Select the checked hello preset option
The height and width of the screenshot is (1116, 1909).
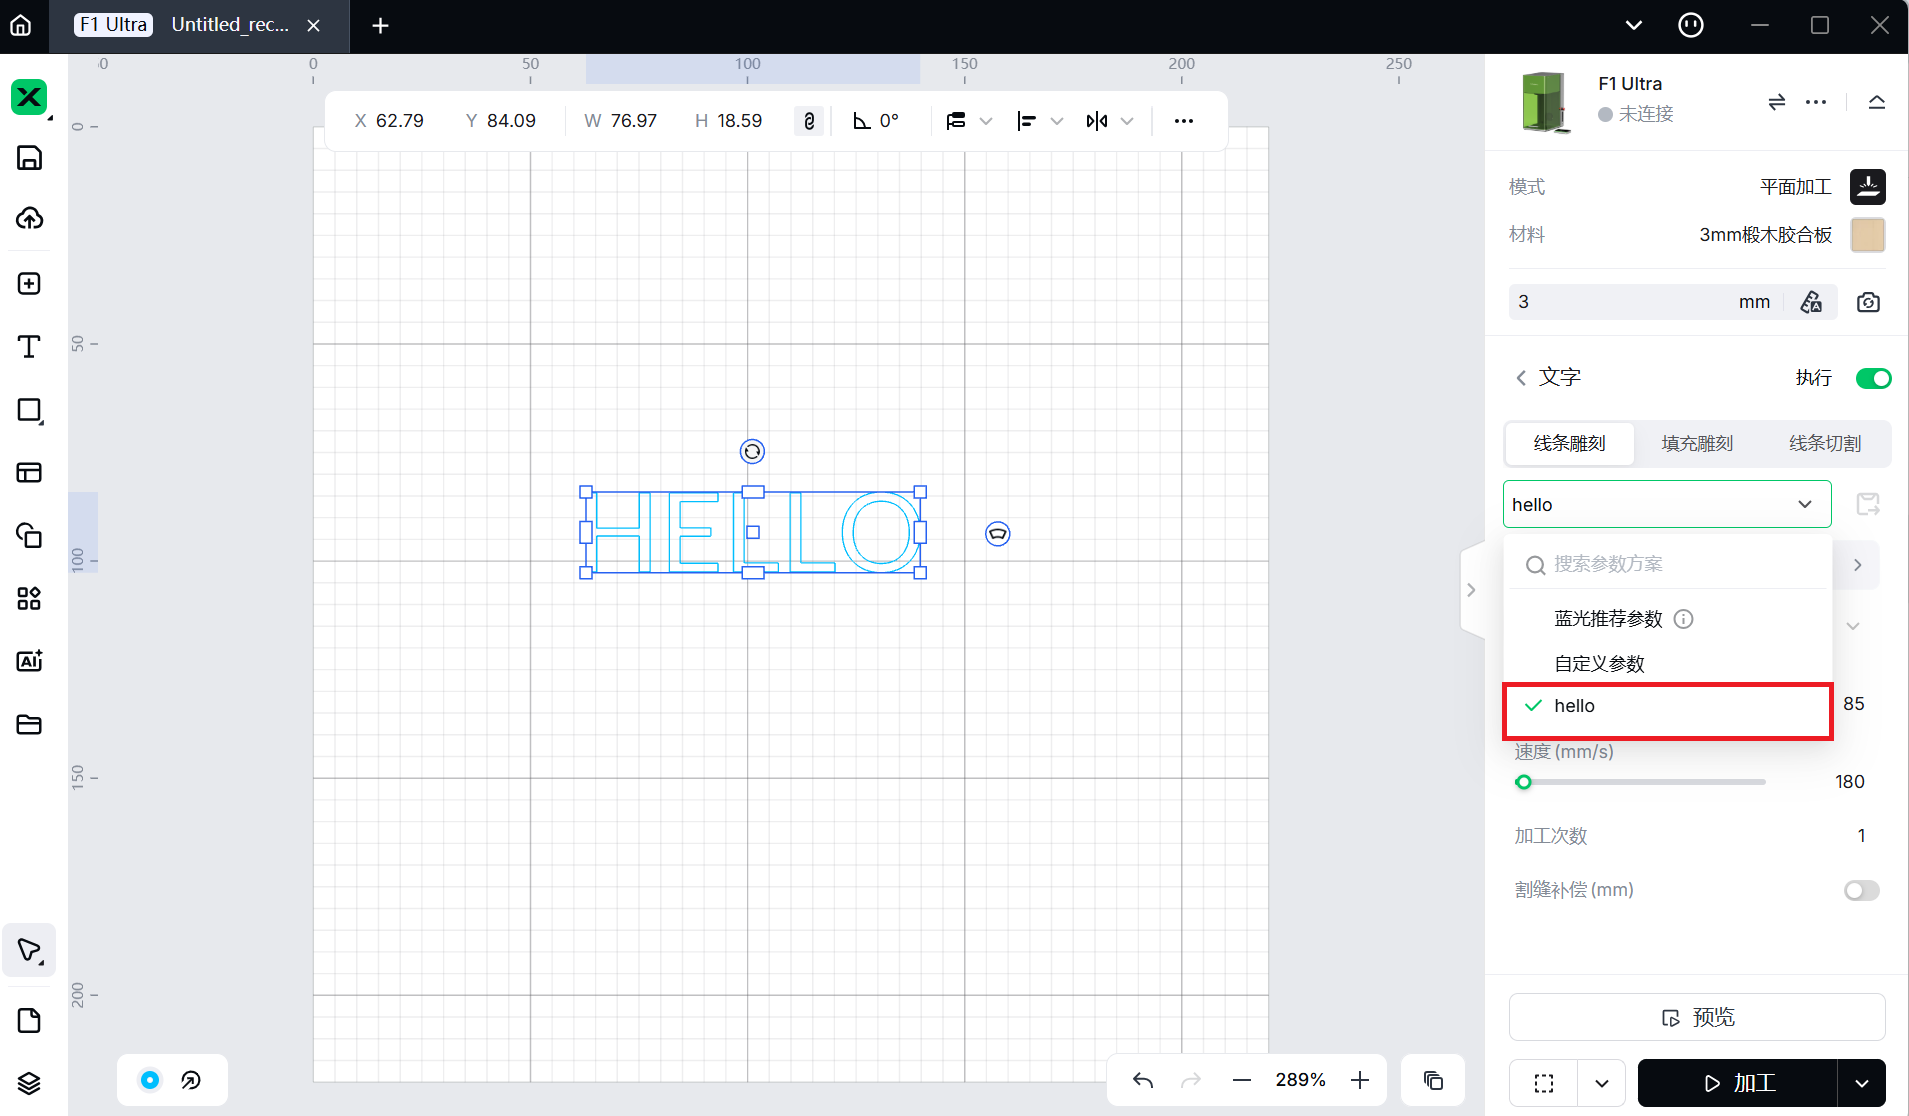[1667, 706]
